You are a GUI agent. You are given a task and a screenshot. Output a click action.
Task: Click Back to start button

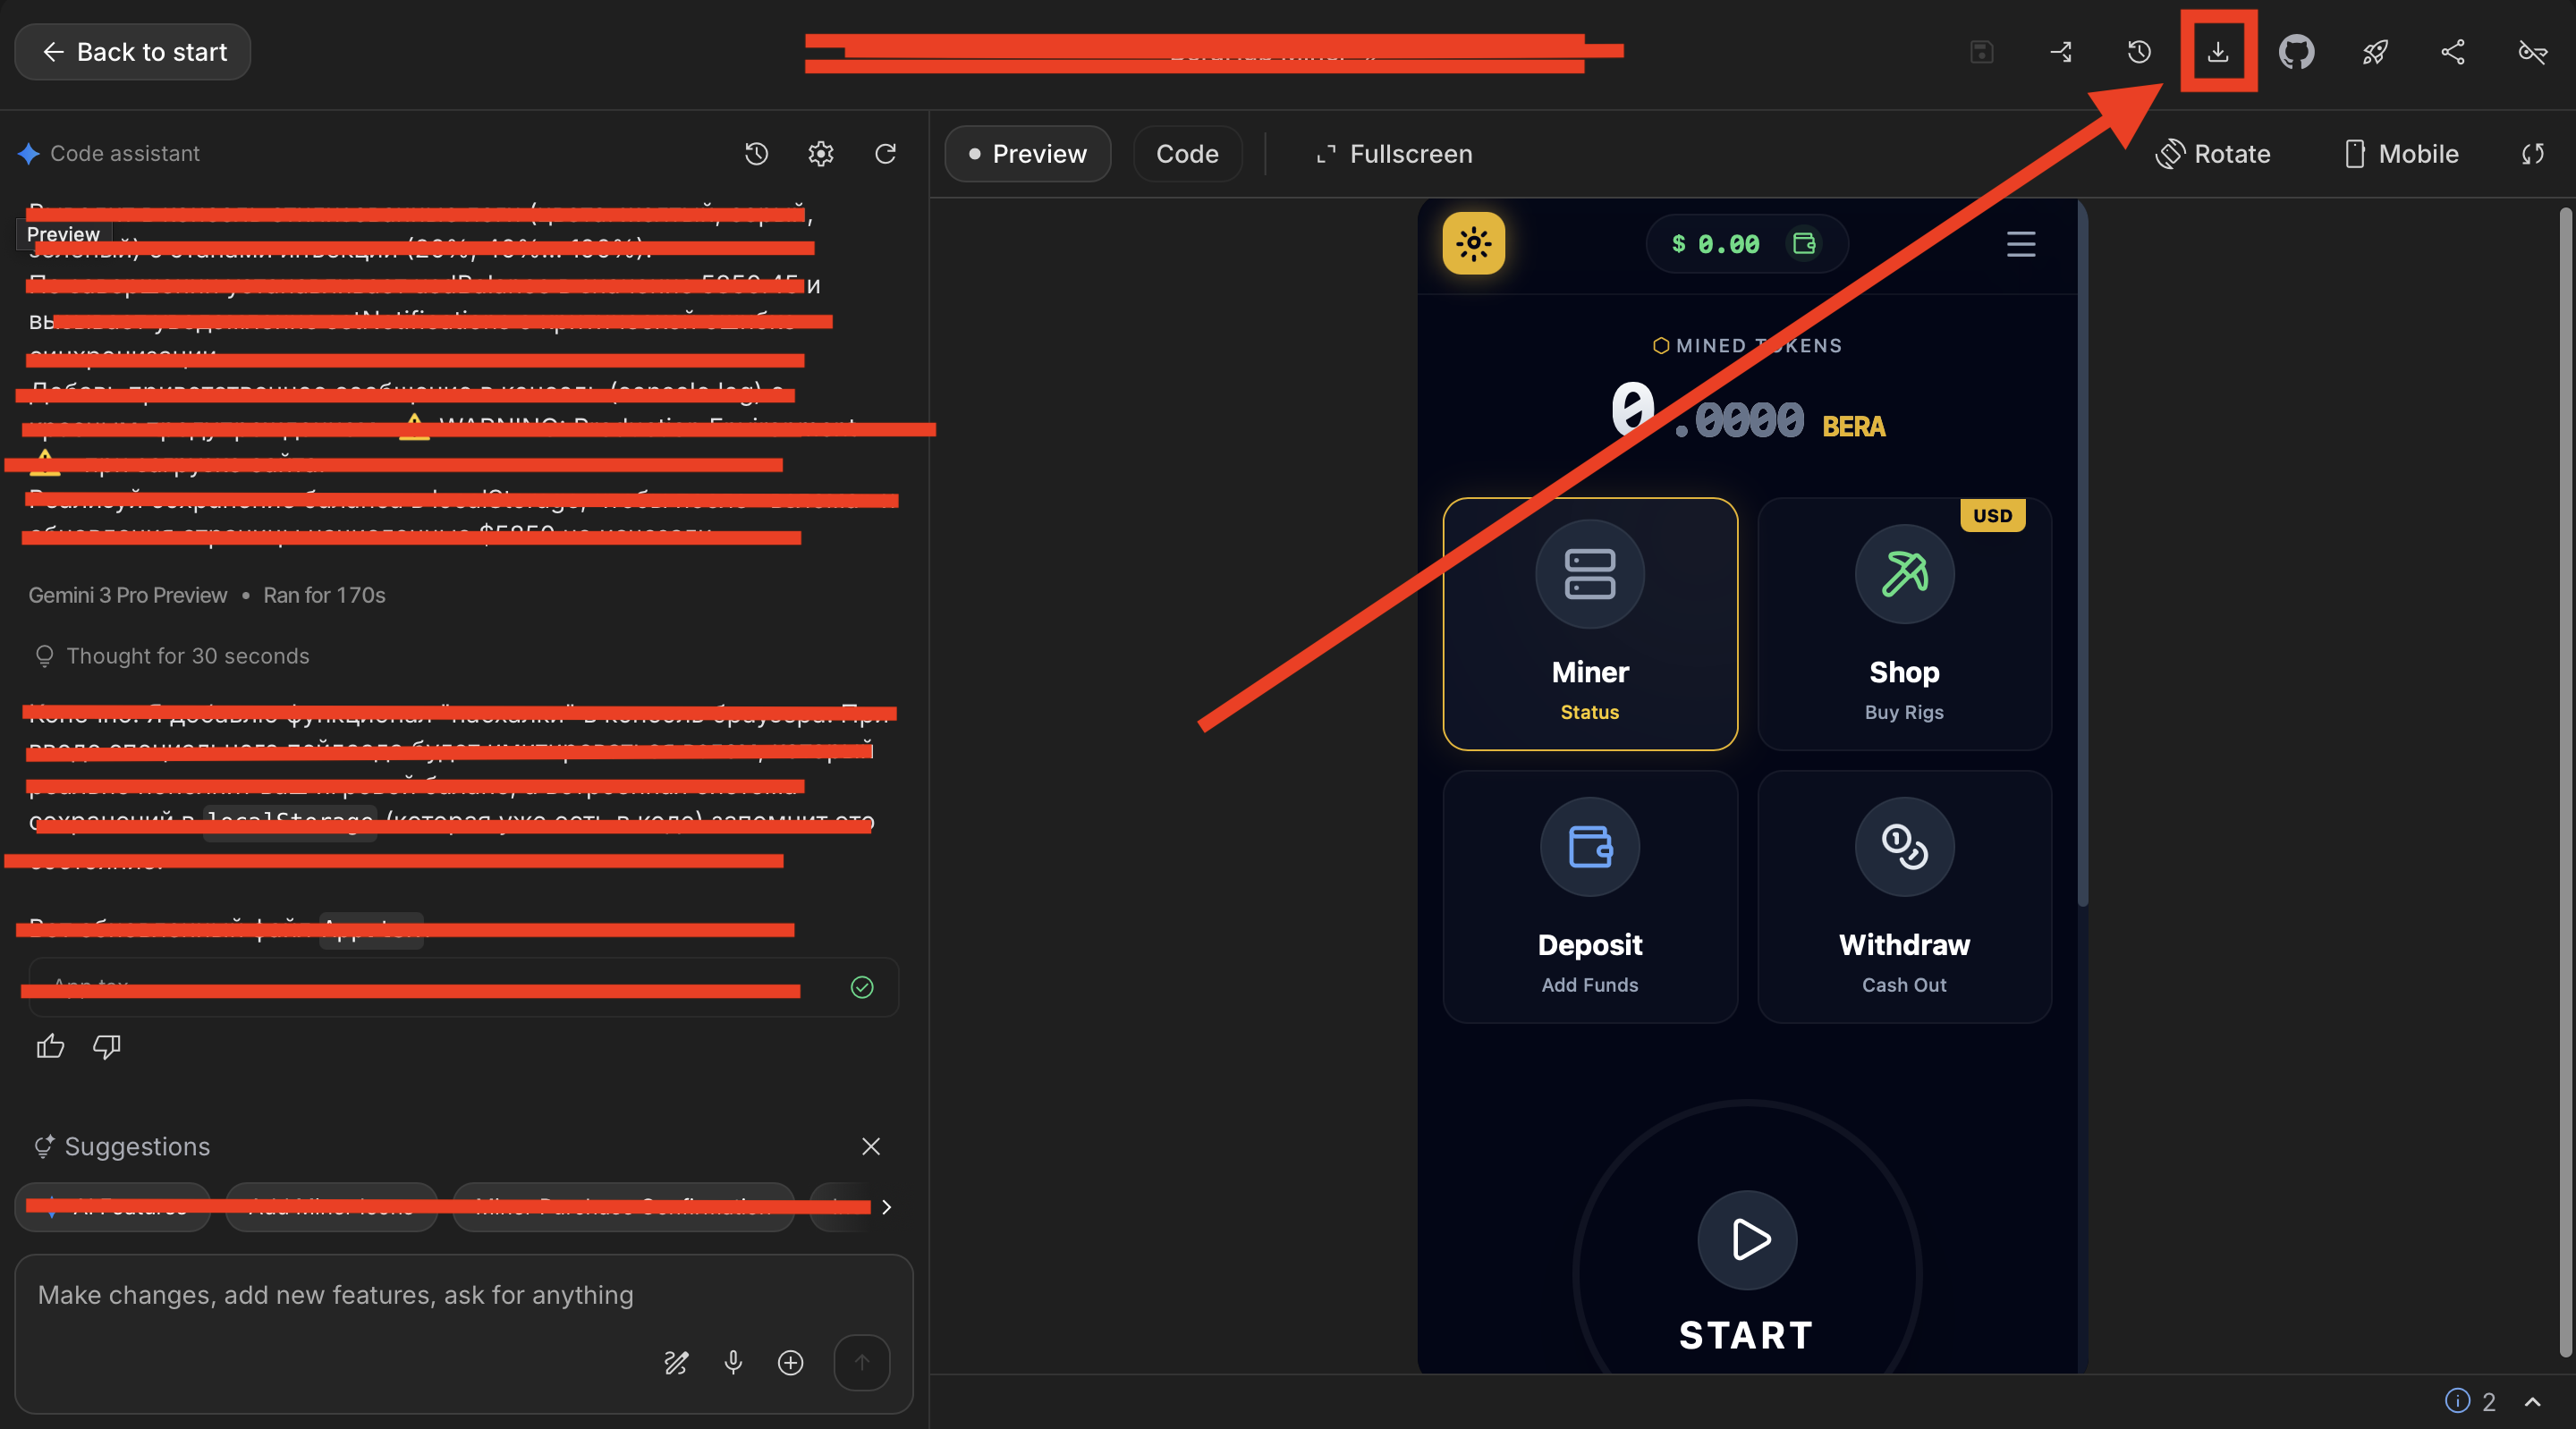click(x=133, y=52)
